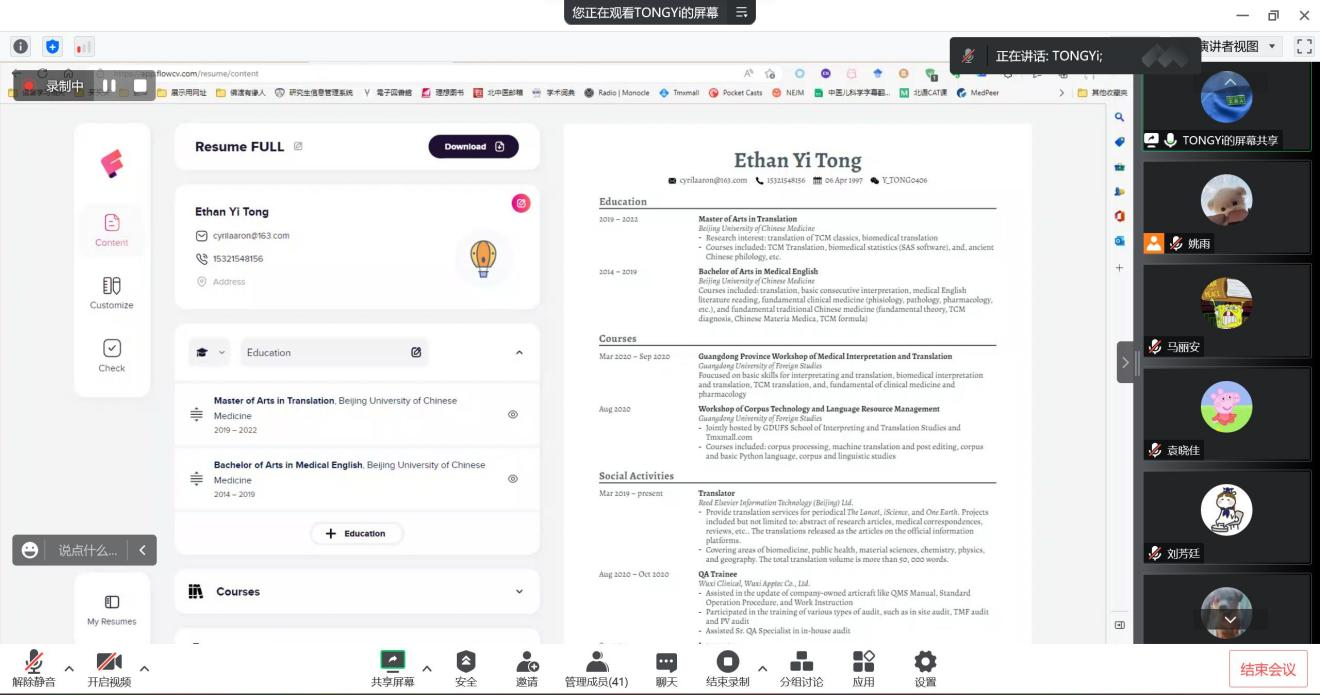Stop the recording in the recording indicator
Viewport: 1320px width, 695px height.
[140, 86]
